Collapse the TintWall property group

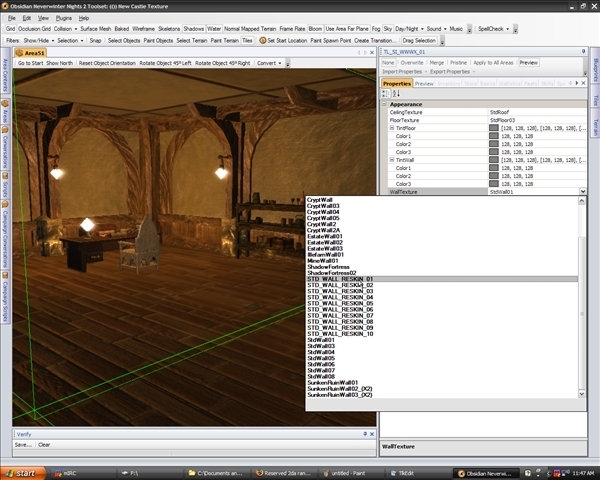tap(392, 160)
